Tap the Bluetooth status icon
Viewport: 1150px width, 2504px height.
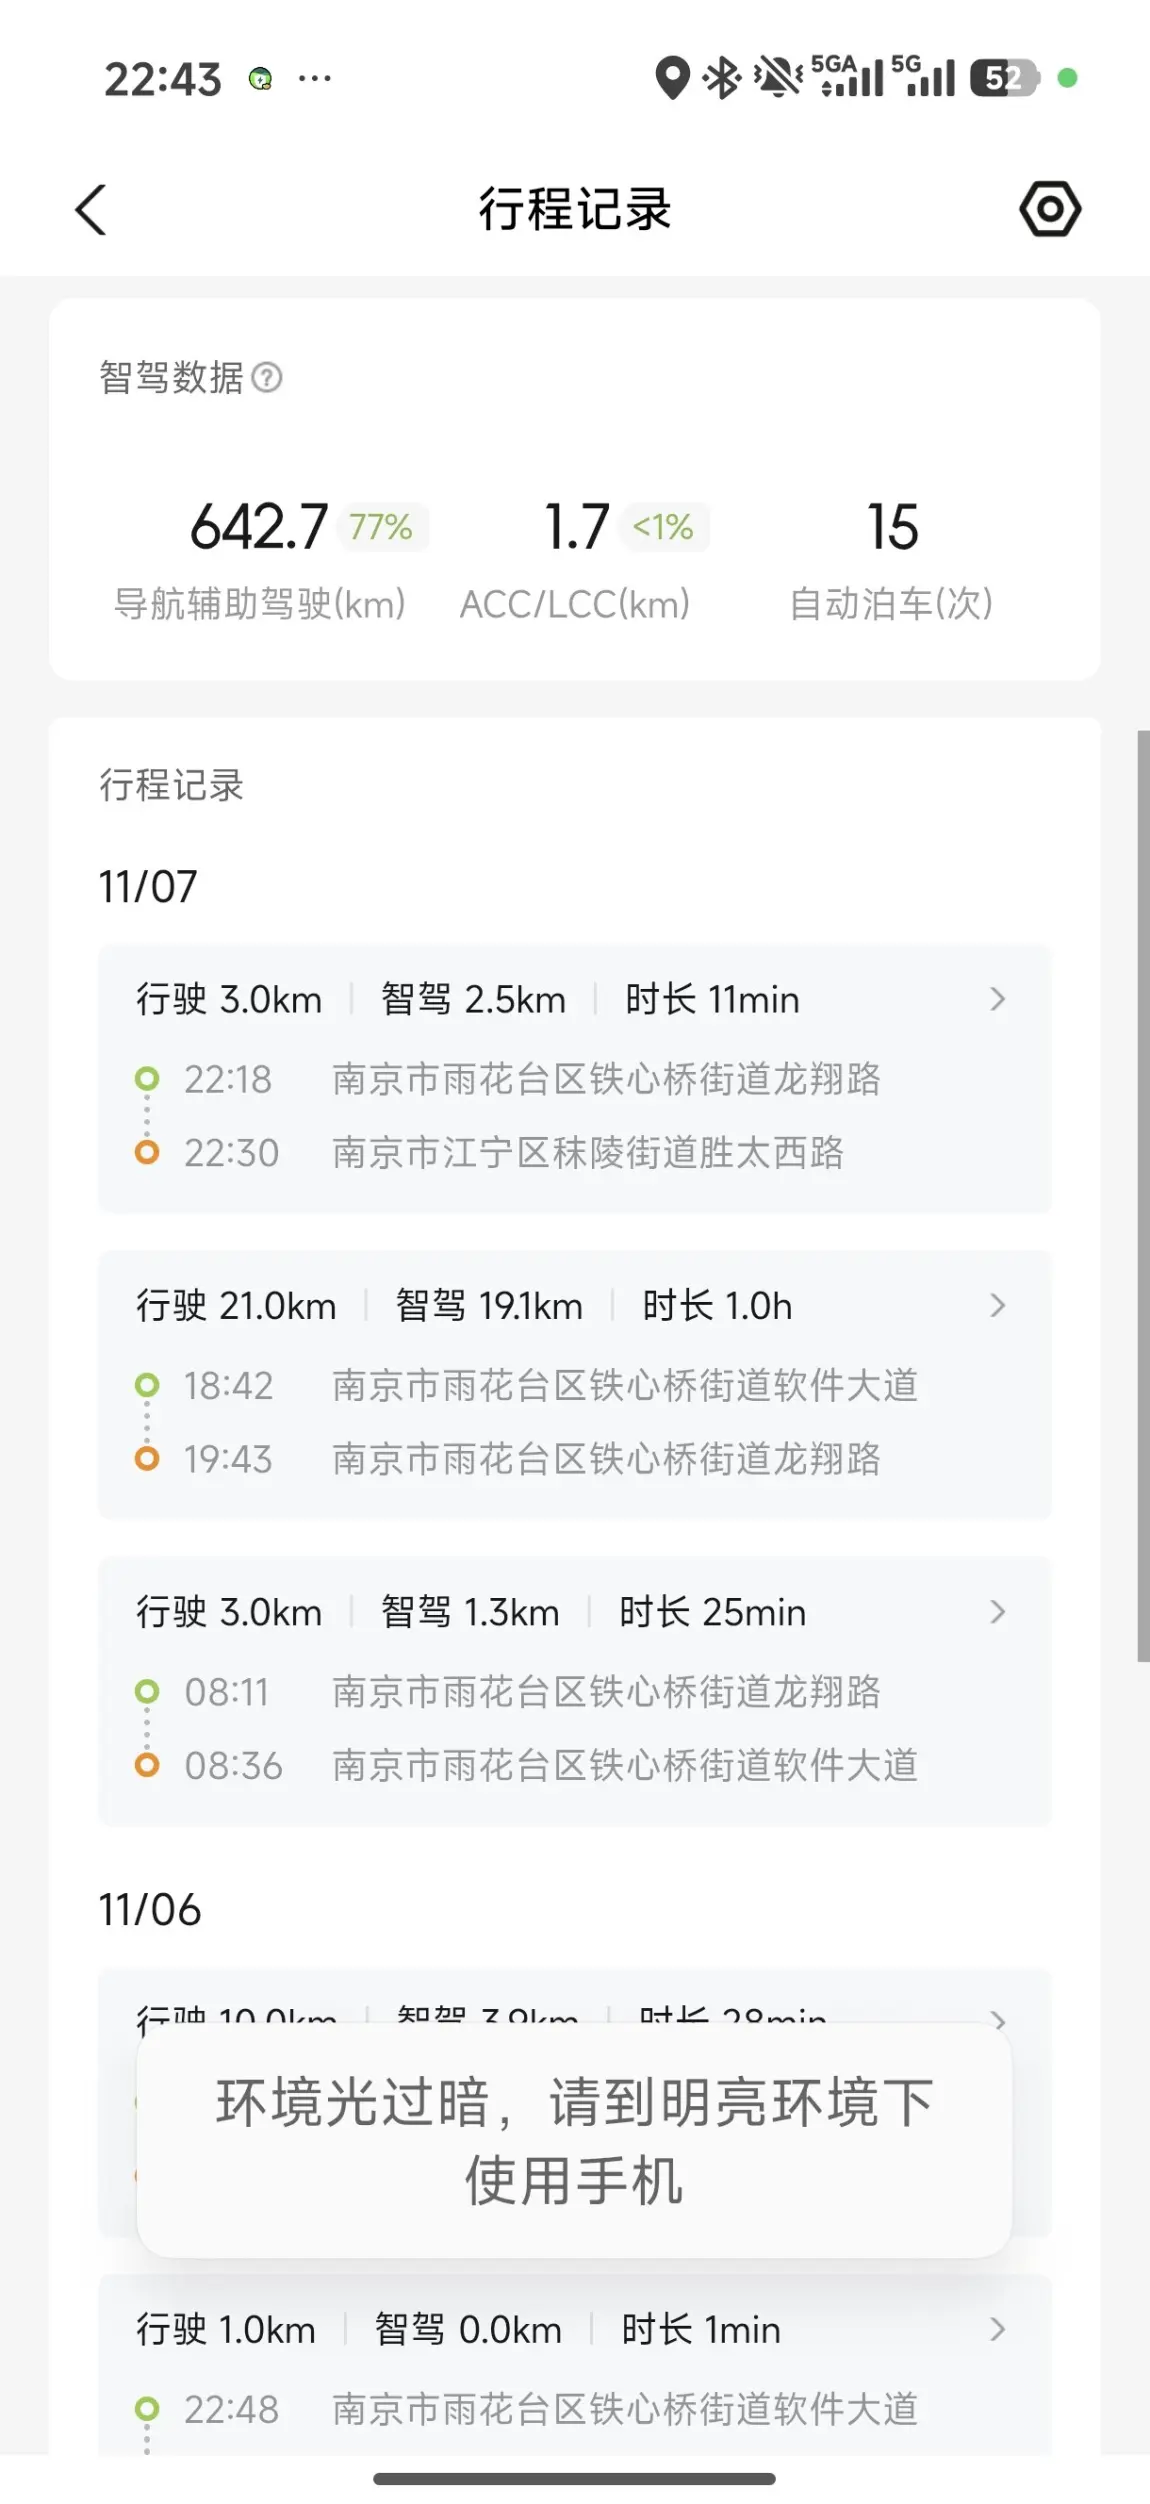721,78
